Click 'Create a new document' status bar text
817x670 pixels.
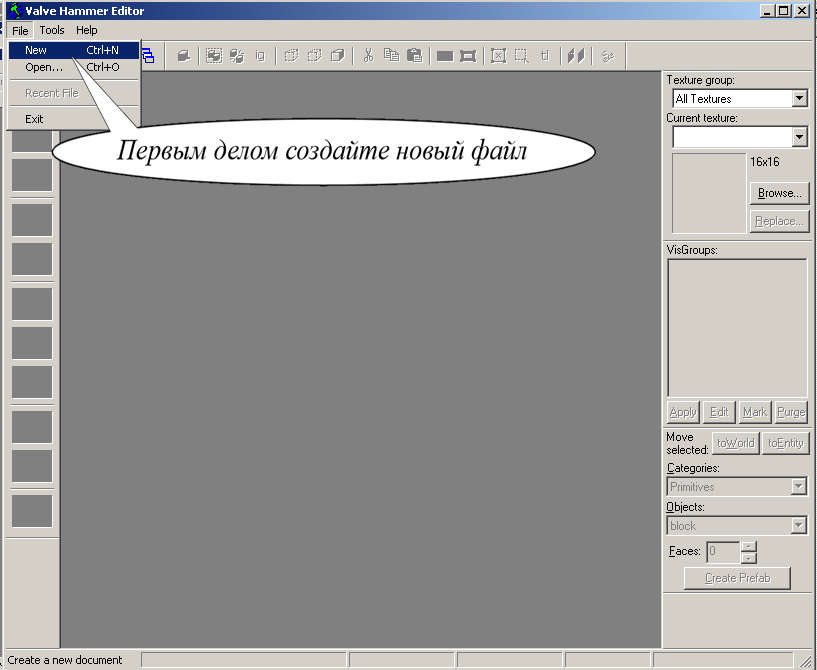[x=65, y=660]
